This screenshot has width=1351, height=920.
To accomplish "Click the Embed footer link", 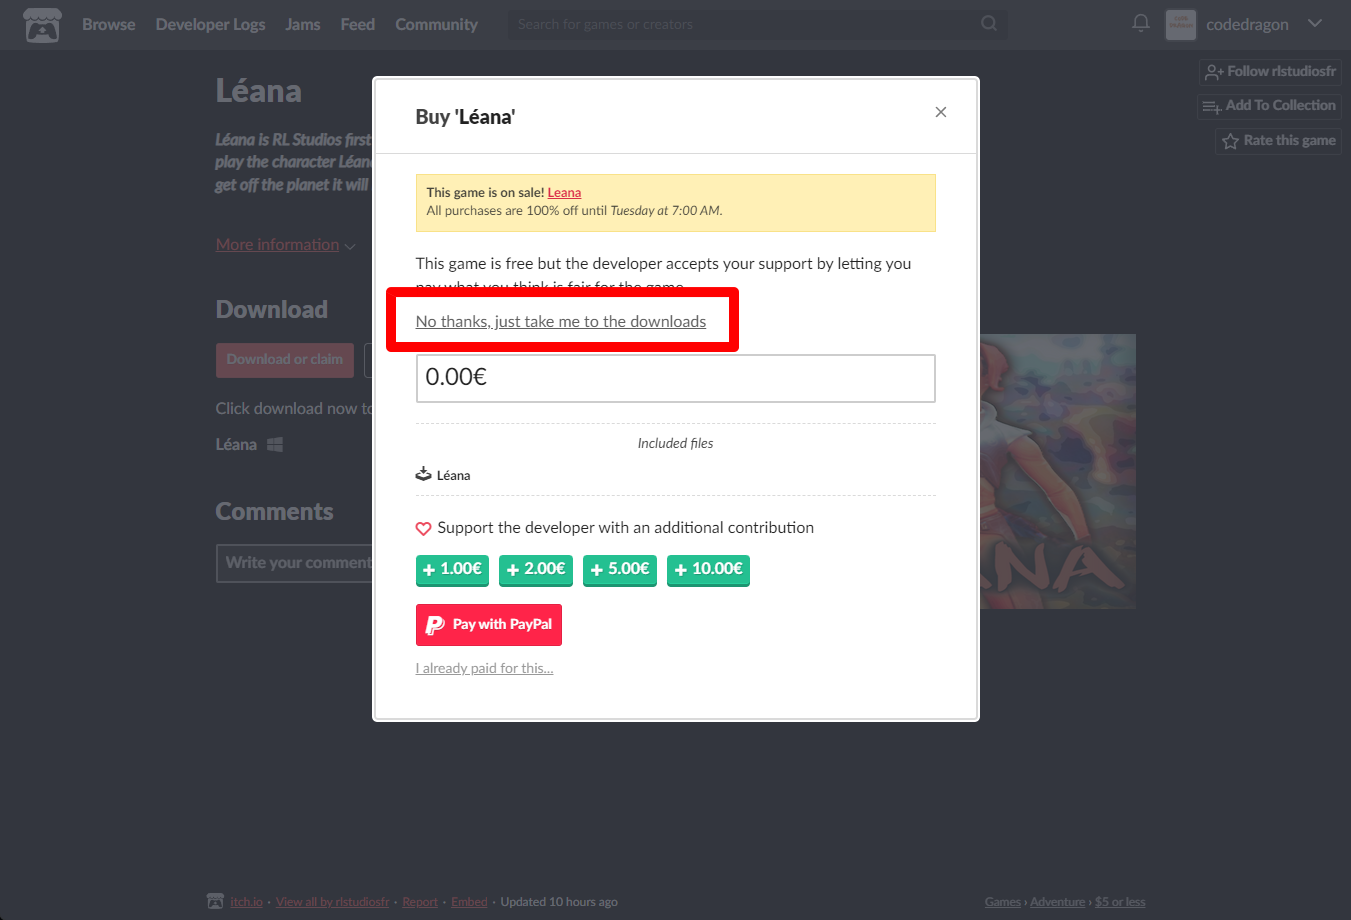I will (x=469, y=902).
